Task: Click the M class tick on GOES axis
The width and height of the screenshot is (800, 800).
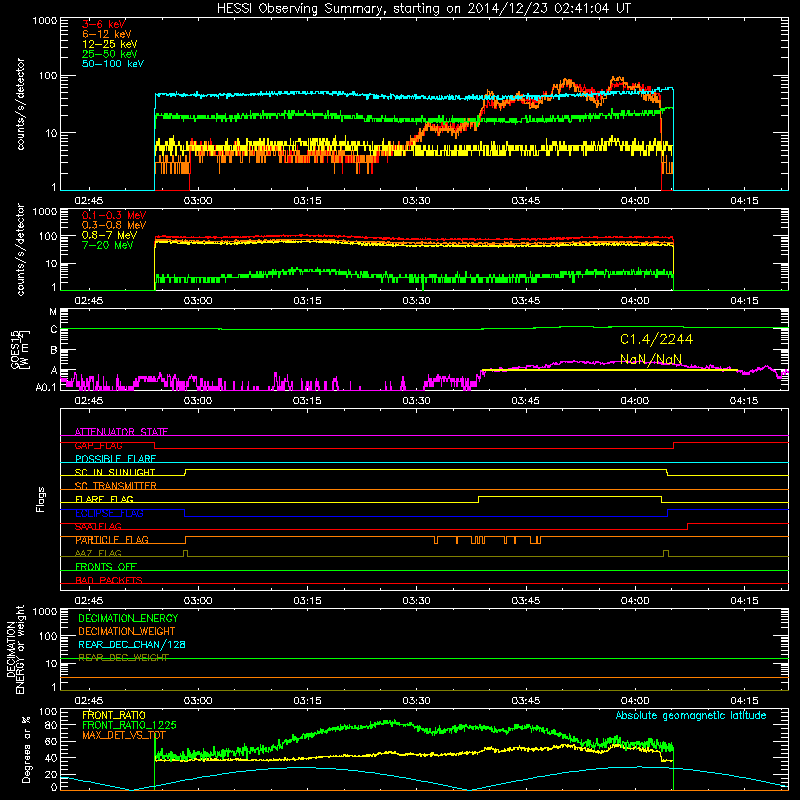Action: click(x=53, y=312)
